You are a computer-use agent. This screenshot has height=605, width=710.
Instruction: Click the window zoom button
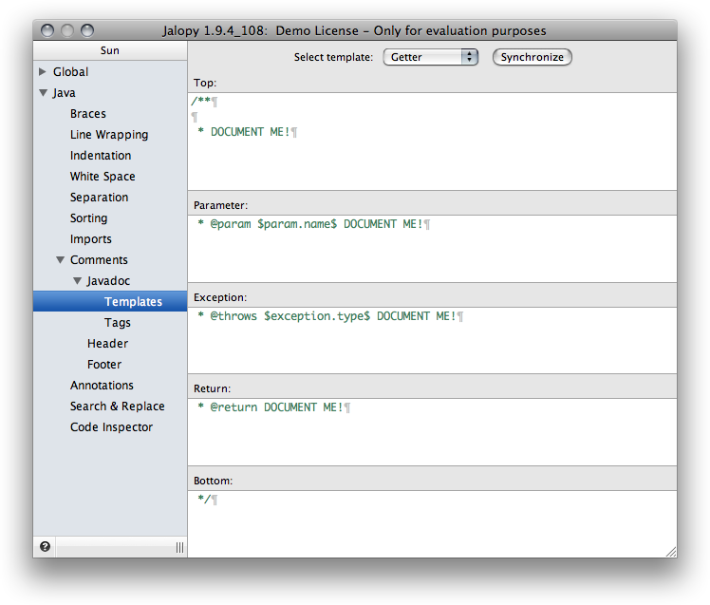(x=87, y=30)
